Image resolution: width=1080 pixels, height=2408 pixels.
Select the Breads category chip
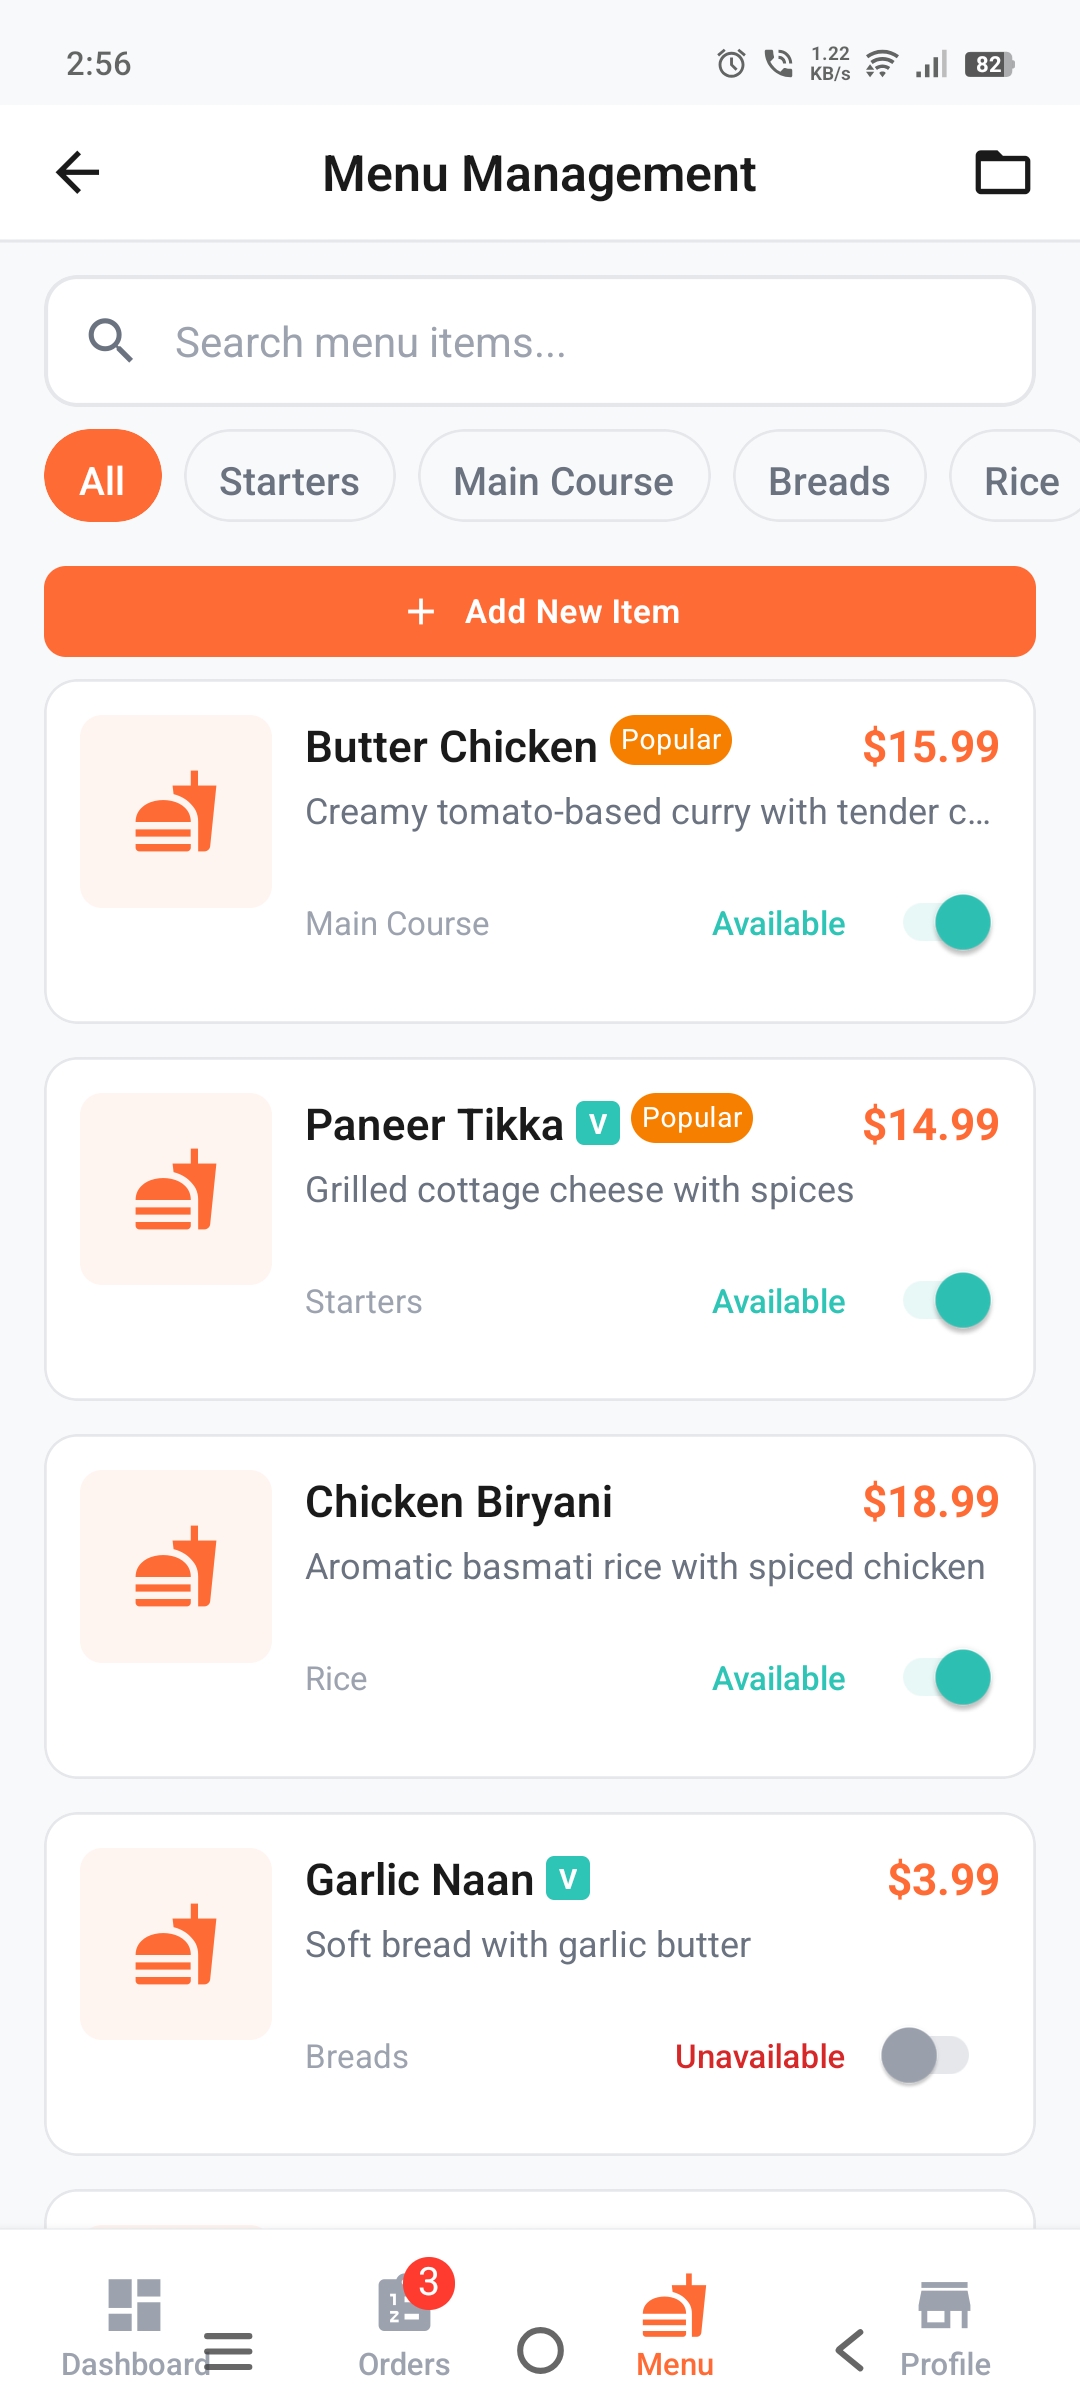click(828, 481)
